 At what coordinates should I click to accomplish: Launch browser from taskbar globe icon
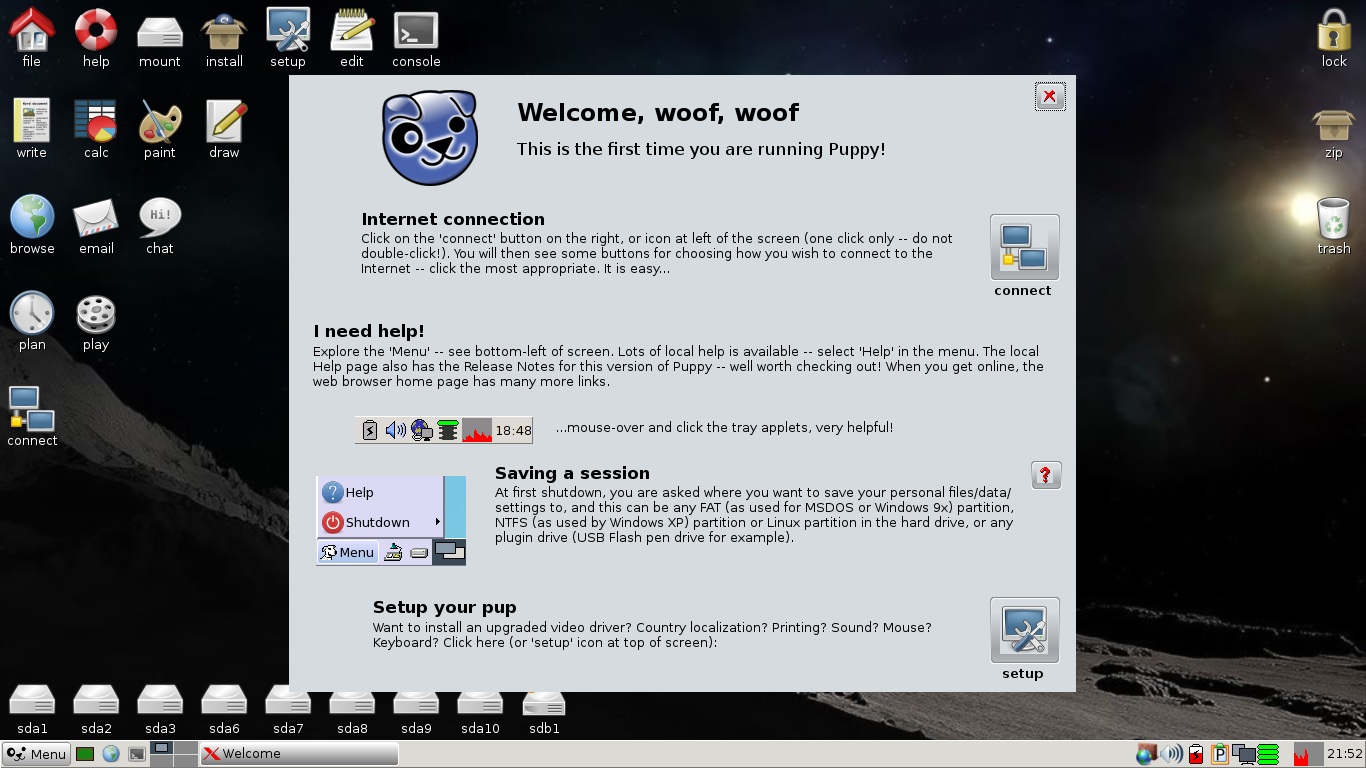(x=111, y=754)
